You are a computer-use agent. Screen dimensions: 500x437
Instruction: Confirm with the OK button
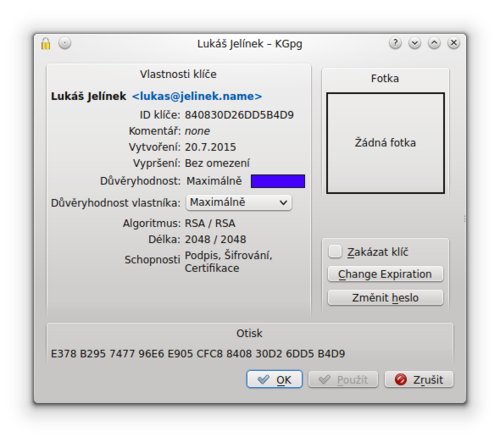(x=274, y=379)
